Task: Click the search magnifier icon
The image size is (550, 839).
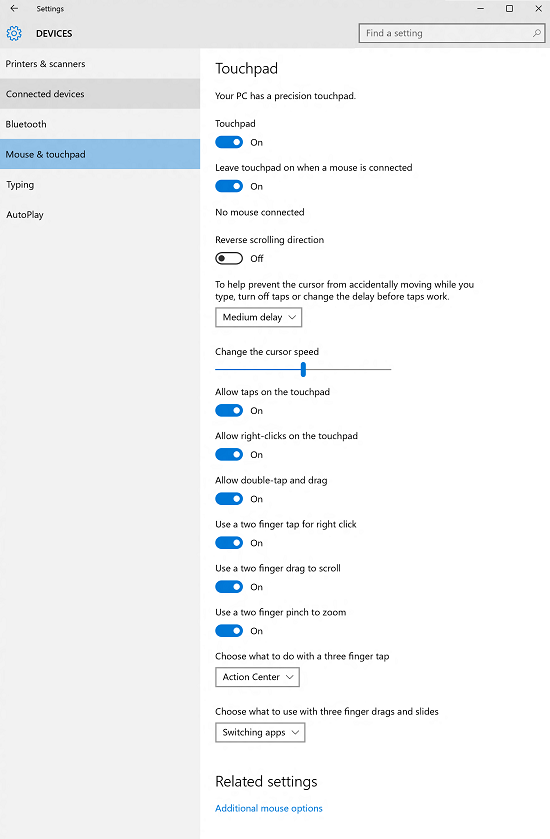Action: (537, 33)
